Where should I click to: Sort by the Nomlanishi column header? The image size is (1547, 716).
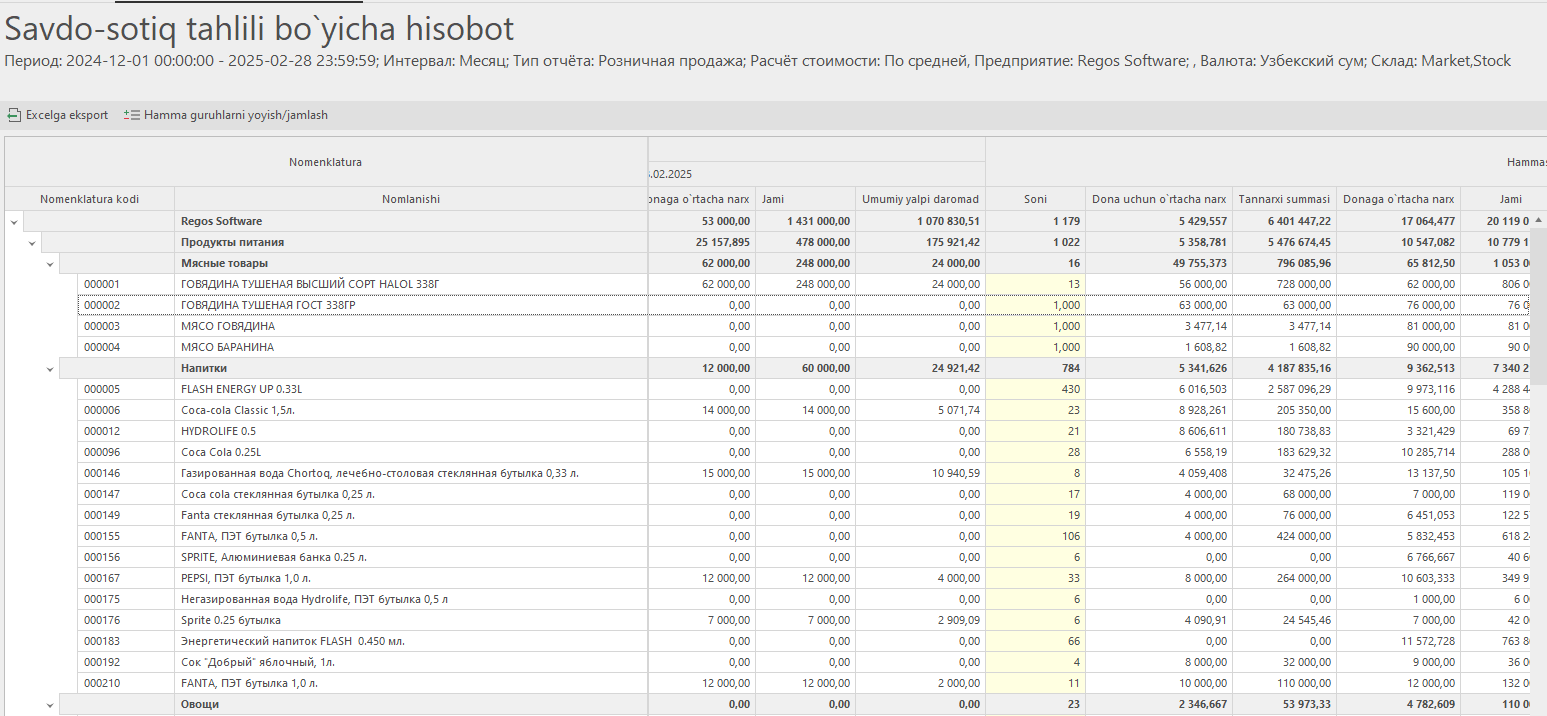410,199
